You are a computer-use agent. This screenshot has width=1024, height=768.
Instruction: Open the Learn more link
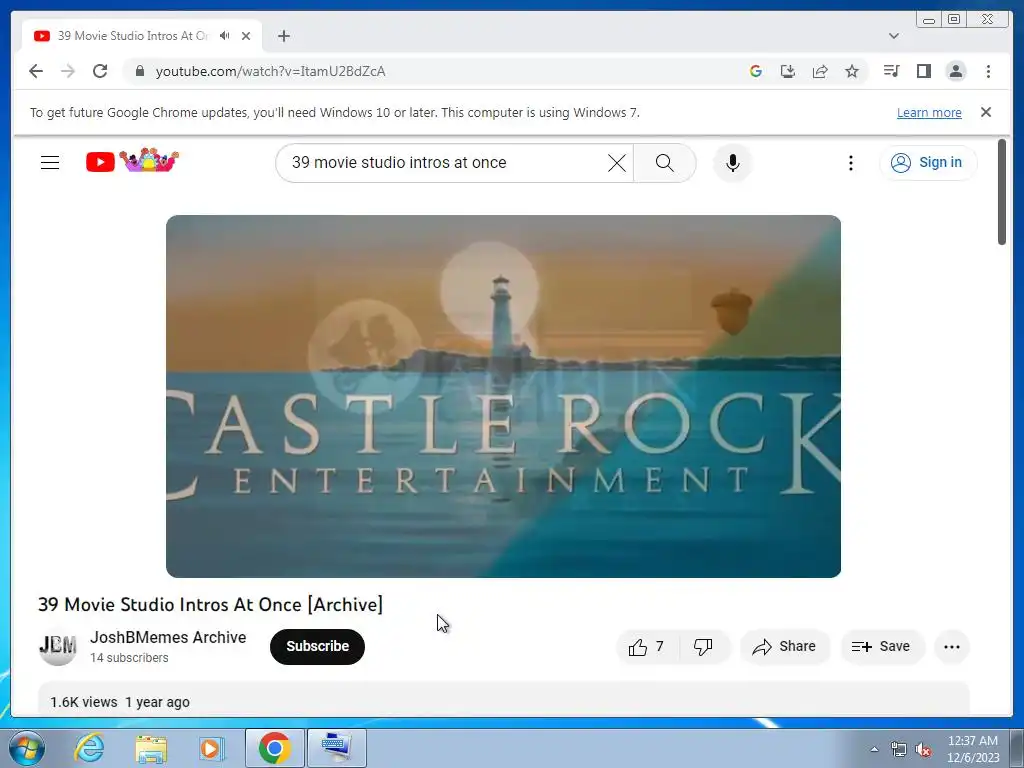click(929, 112)
